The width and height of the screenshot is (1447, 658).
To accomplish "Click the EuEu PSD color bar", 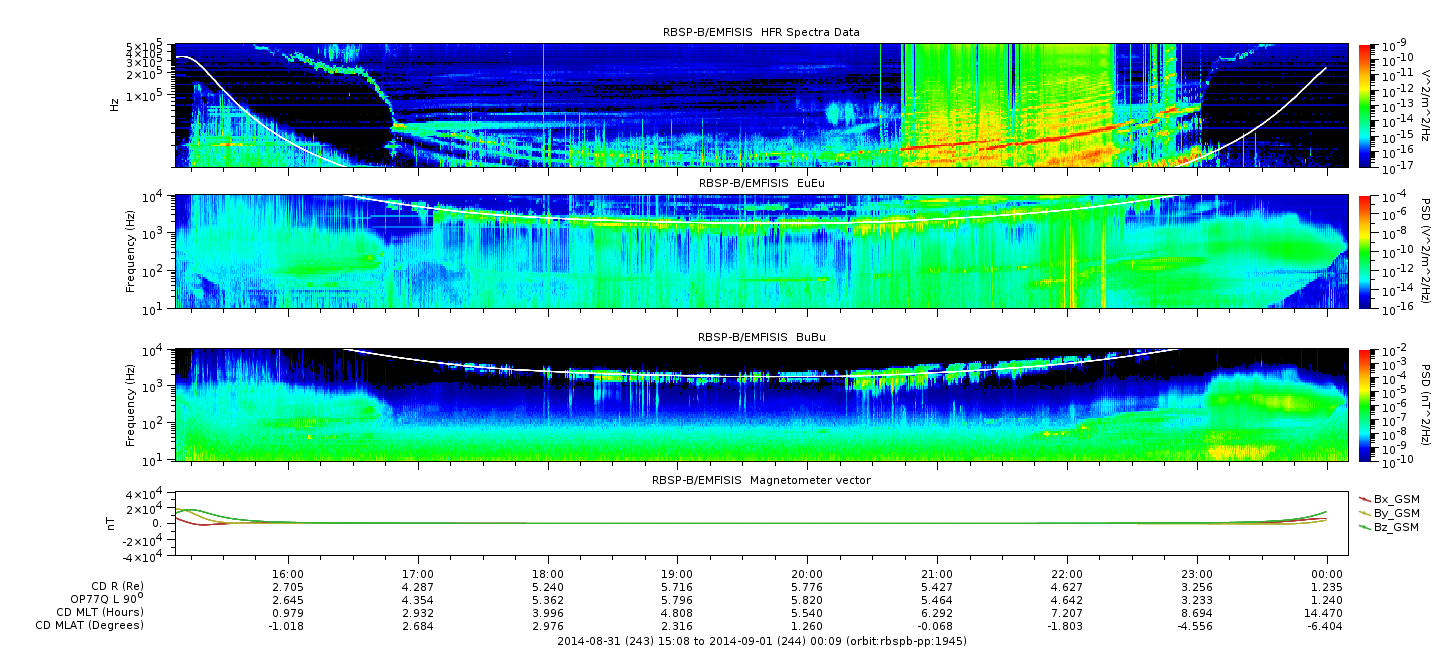I will click(1365, 252).
